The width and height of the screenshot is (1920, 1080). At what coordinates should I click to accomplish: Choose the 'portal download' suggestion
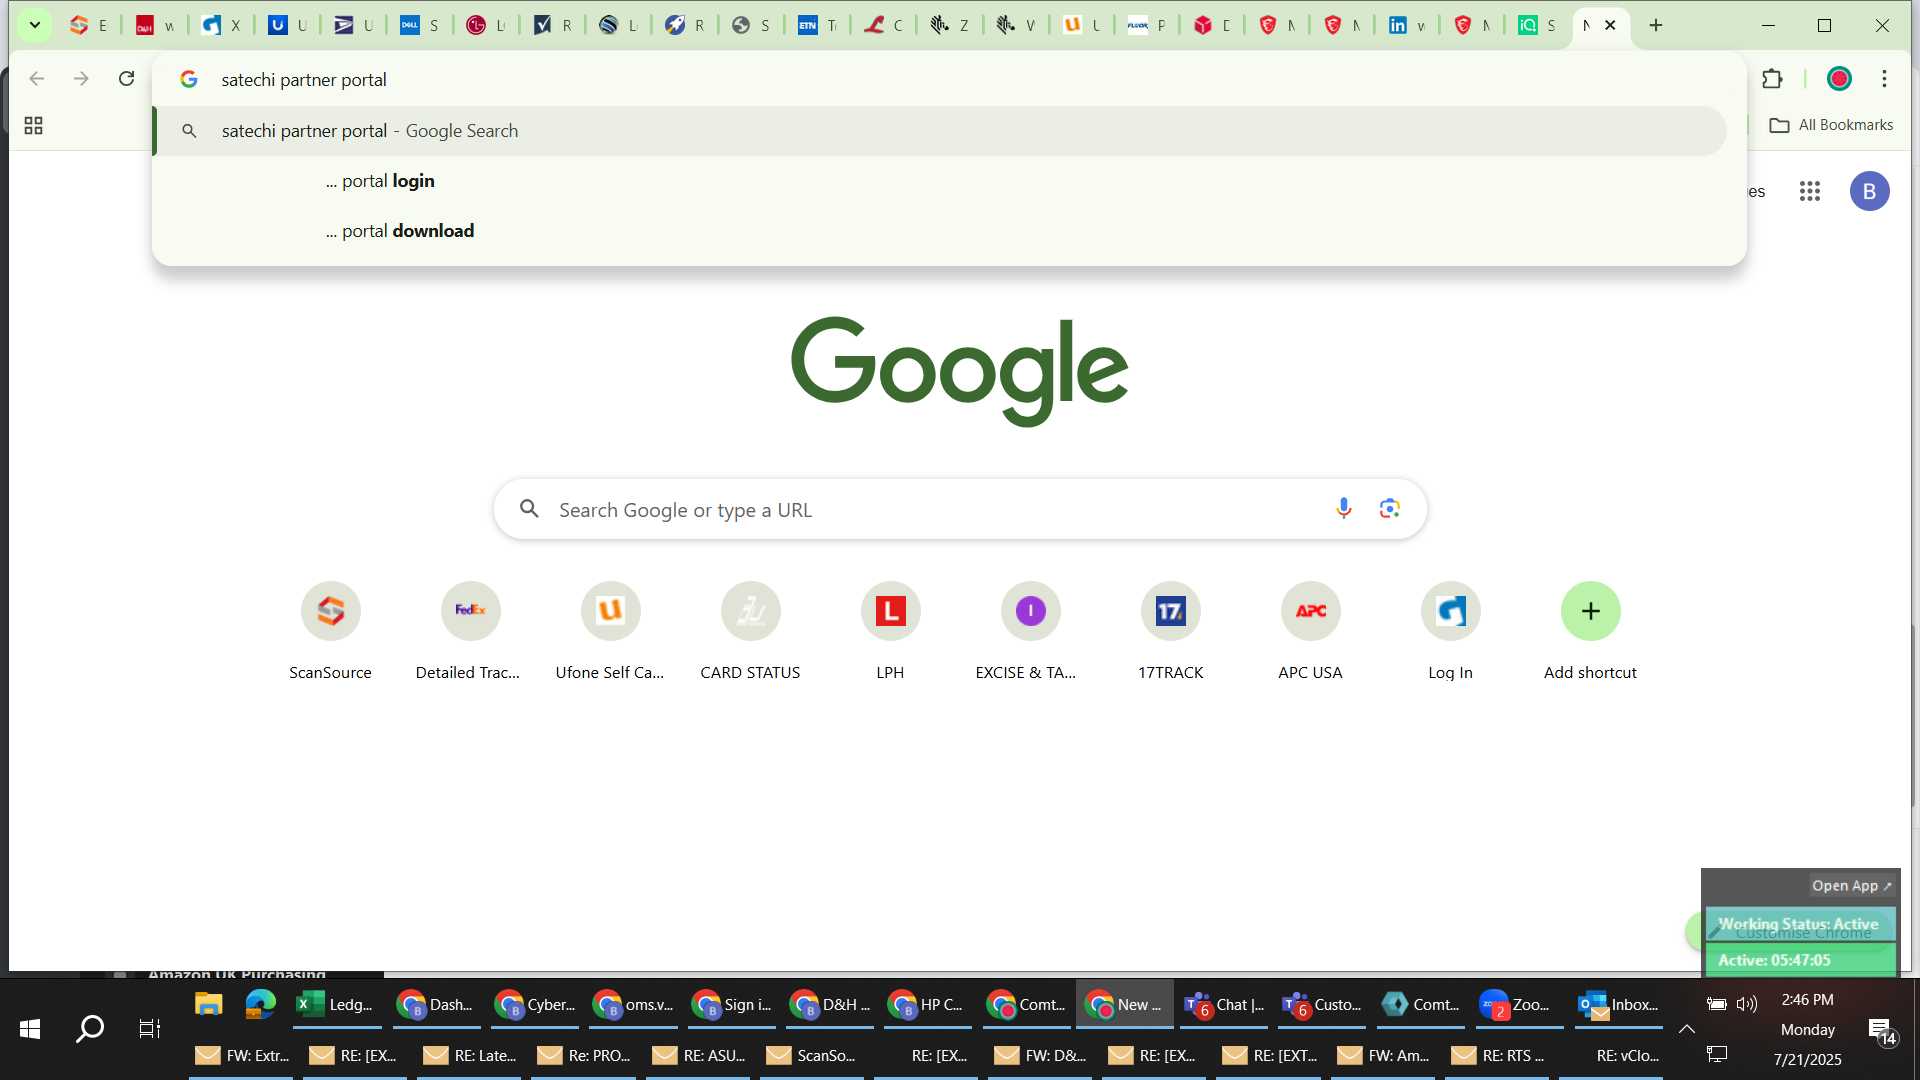pyautogui.click(x=941, y=231)
